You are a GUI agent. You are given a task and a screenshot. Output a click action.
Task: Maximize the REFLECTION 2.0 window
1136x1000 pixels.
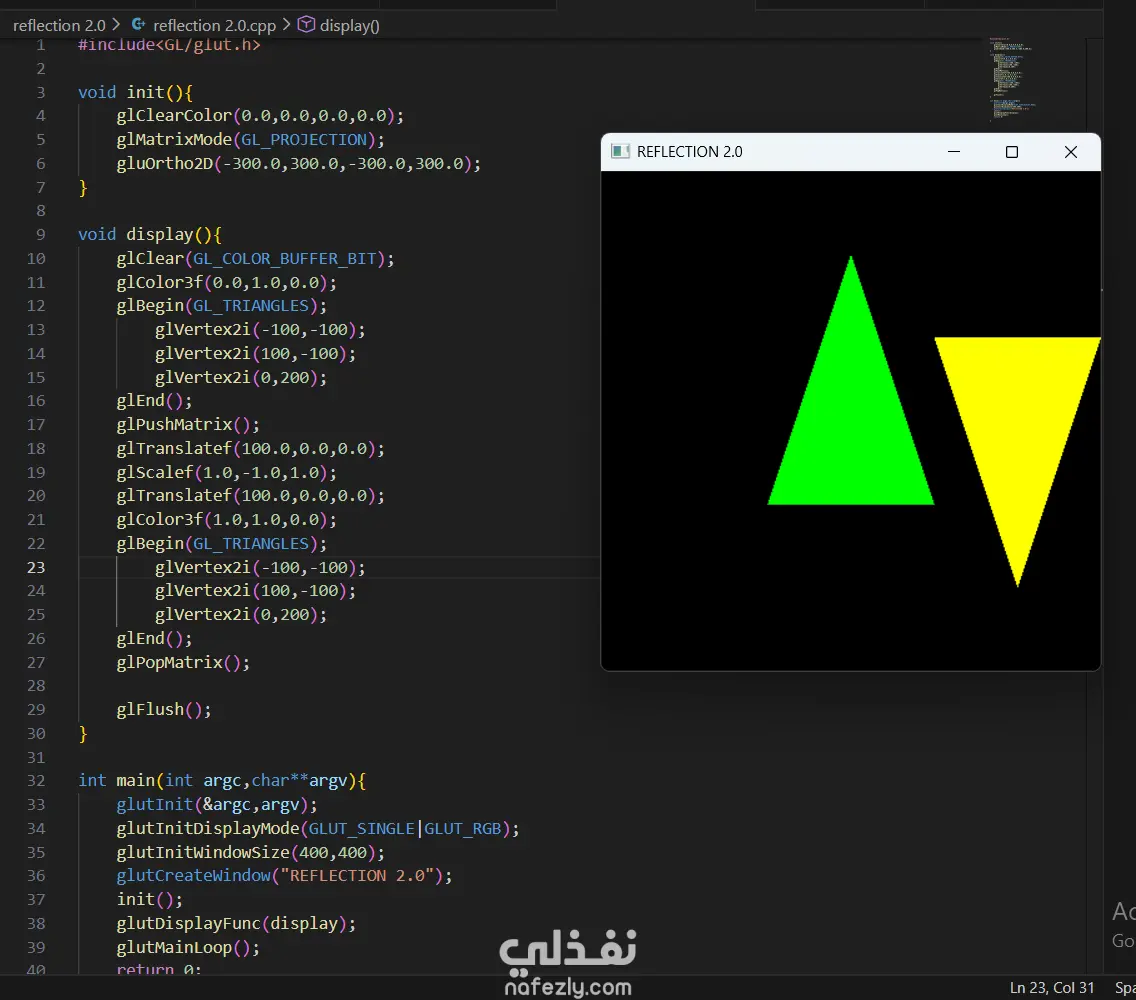(x=1011, y=151)
